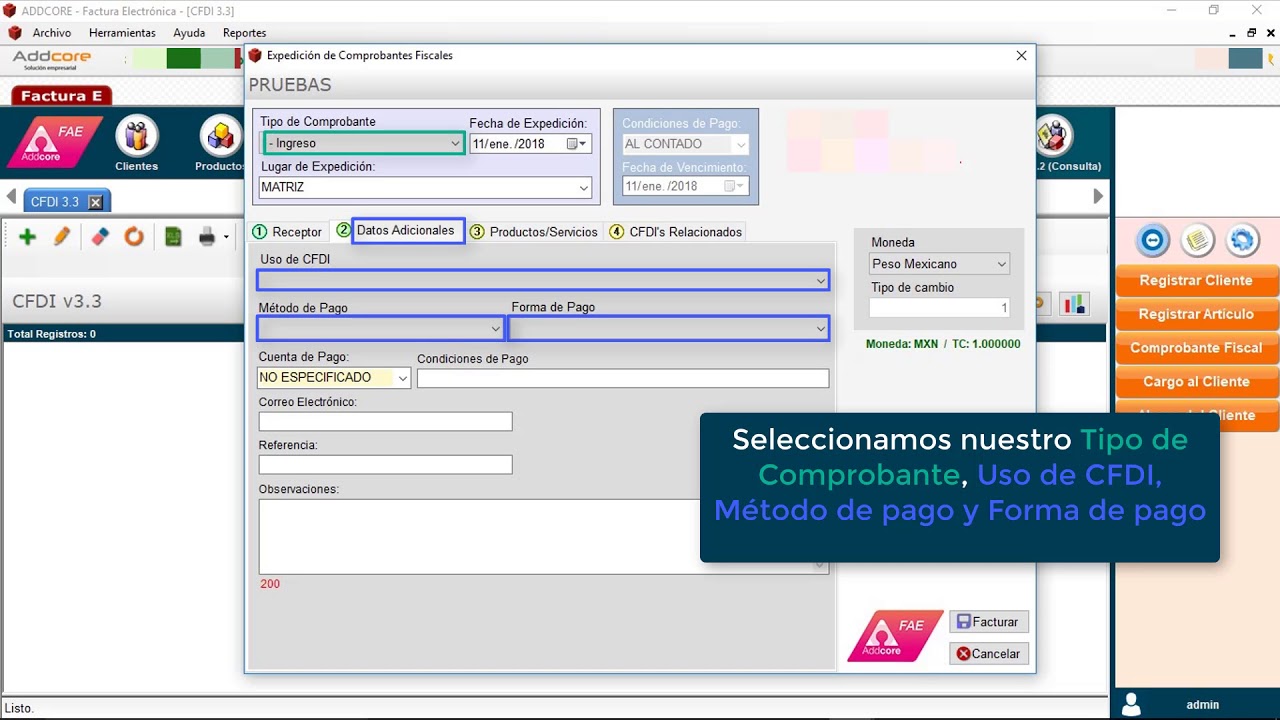Open the Clientes module icon

(x=137, y=137)
